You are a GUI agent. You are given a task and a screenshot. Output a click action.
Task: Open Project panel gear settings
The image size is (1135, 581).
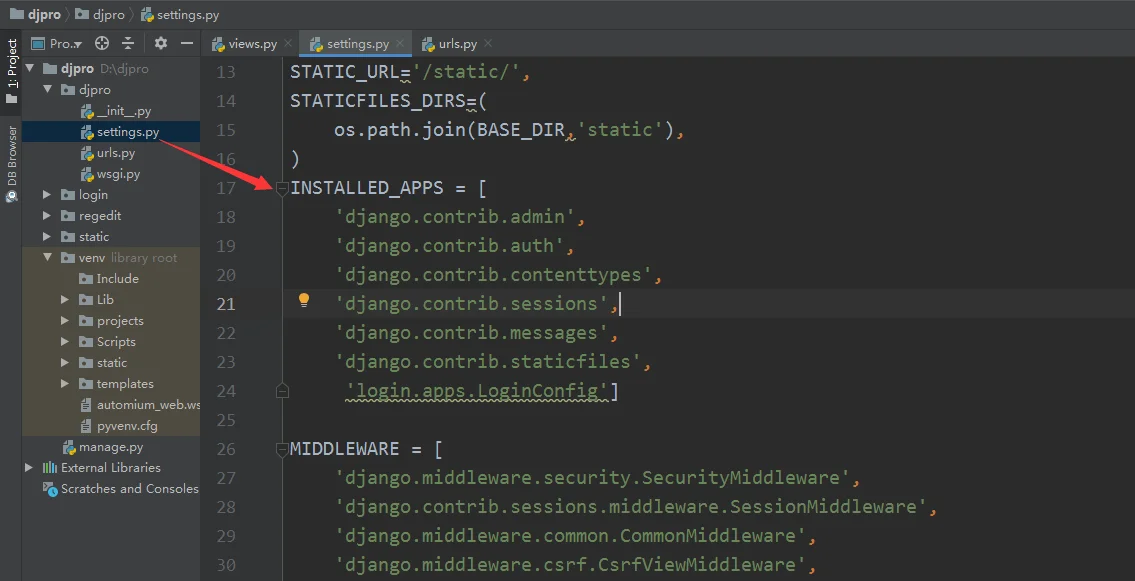[161, 43]
